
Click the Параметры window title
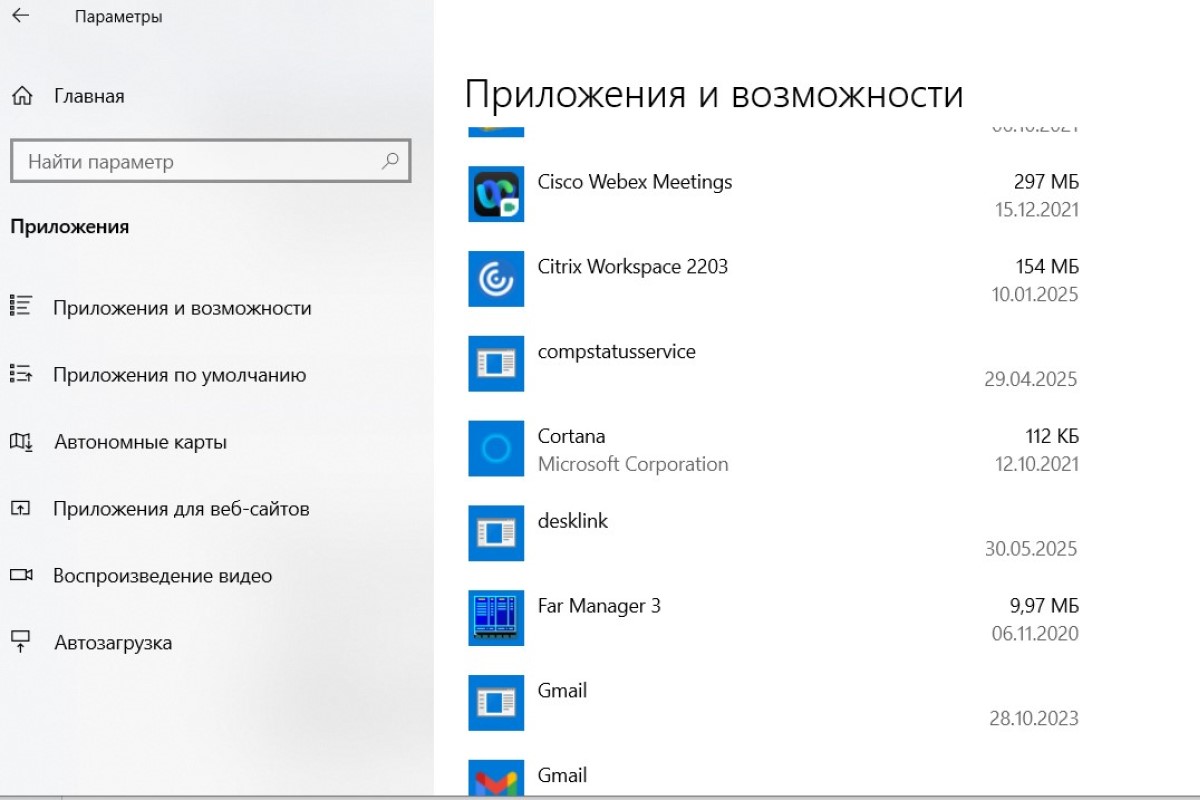tap(118, 17)
